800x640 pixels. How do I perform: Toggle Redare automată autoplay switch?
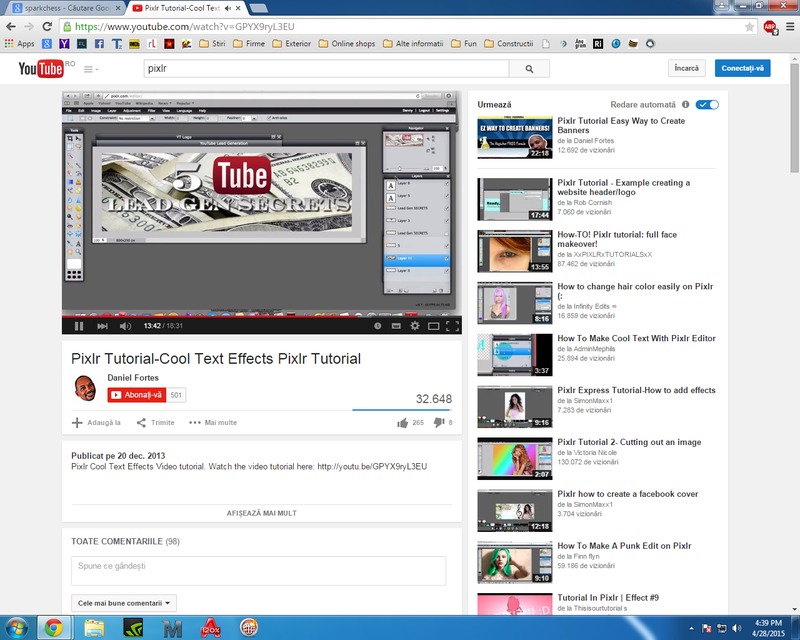tap(708, 105)
